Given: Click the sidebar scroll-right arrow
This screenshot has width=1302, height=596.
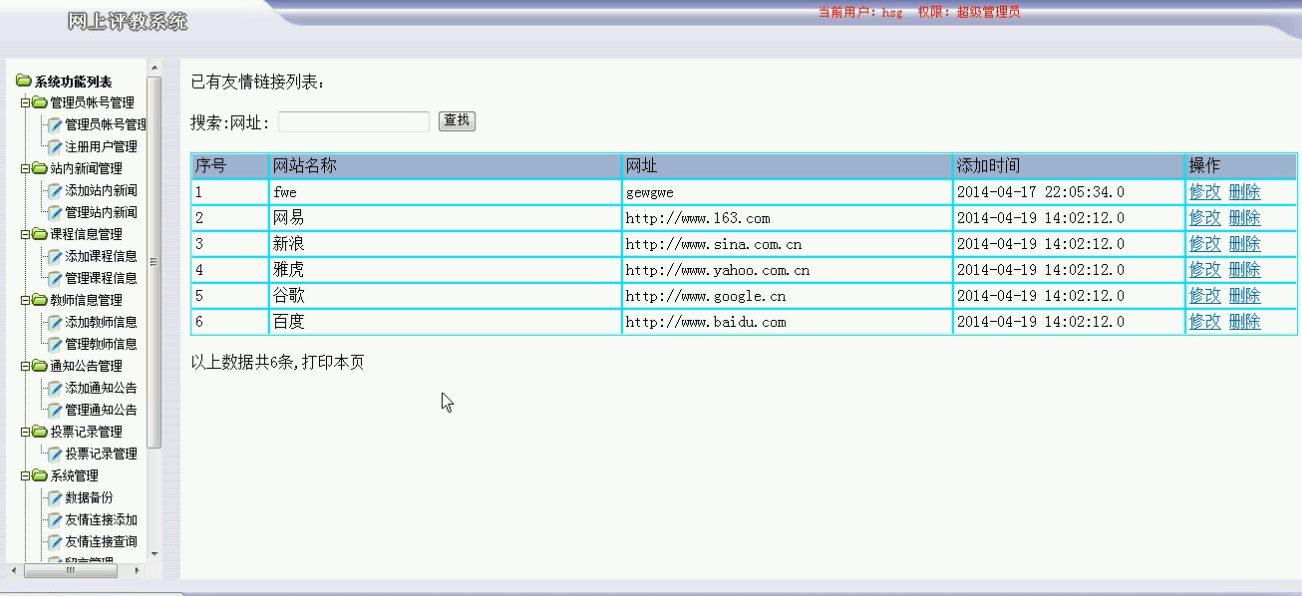Looking at the screenshot, I should coord(138,570).
